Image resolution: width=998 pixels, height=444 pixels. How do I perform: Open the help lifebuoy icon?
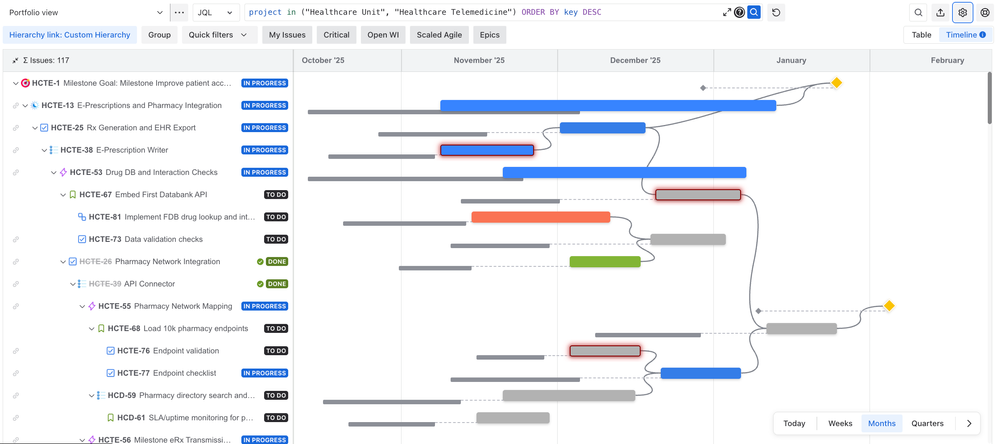985,12
